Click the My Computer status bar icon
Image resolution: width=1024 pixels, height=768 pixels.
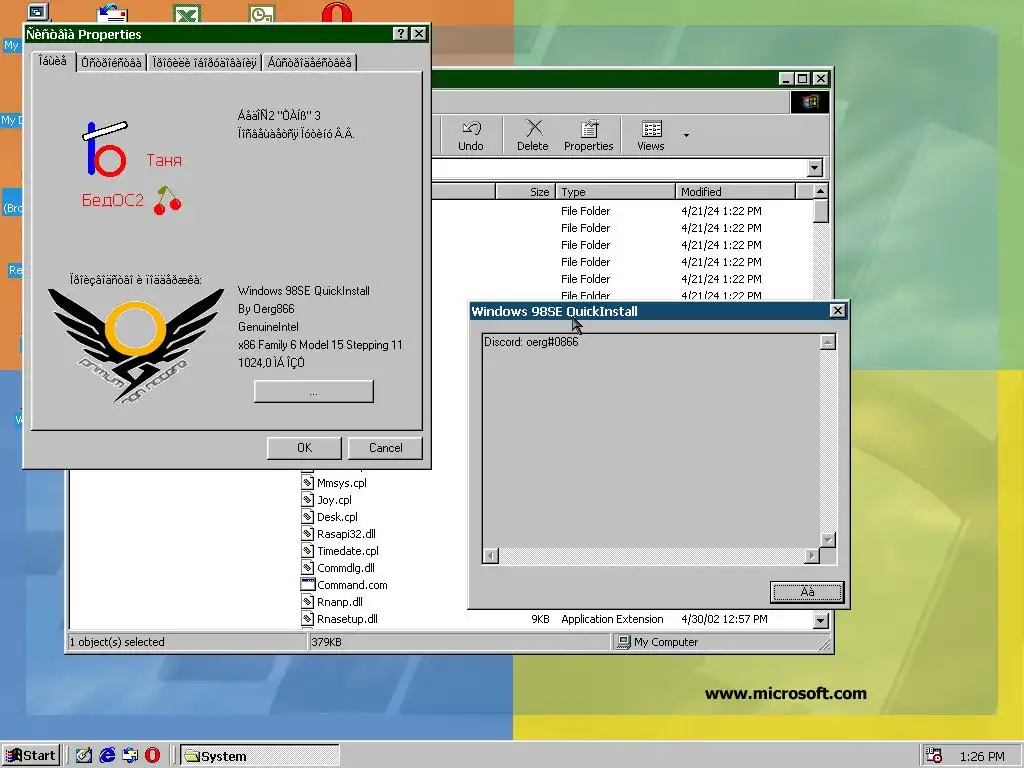click(x=624, y=642)
